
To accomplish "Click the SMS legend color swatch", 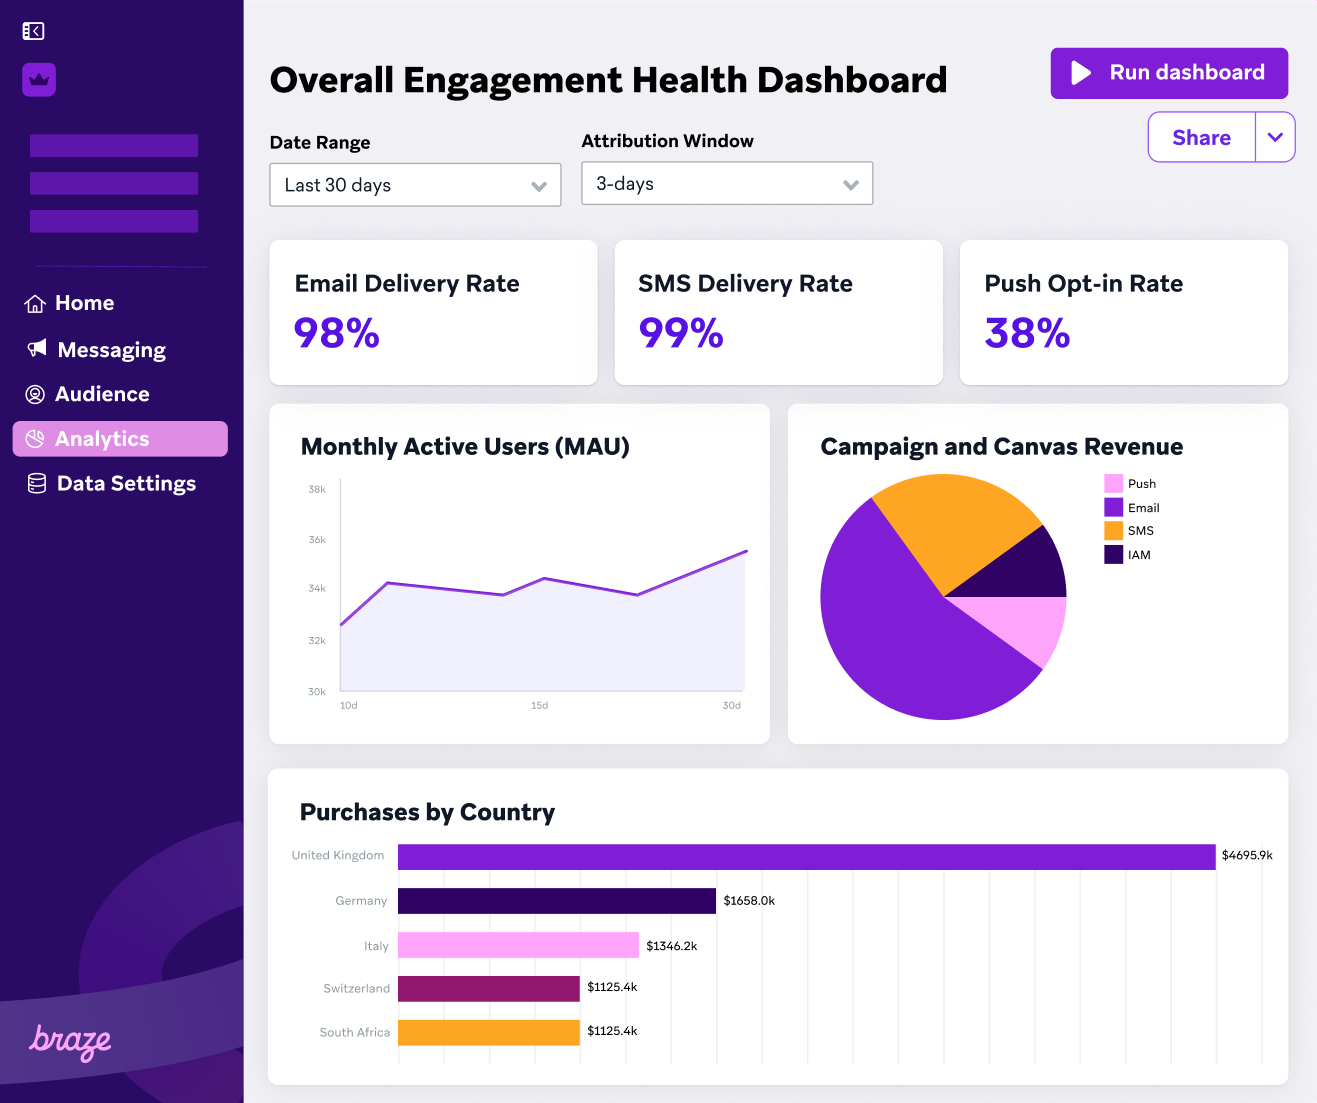I will (x=1113, y=531).
